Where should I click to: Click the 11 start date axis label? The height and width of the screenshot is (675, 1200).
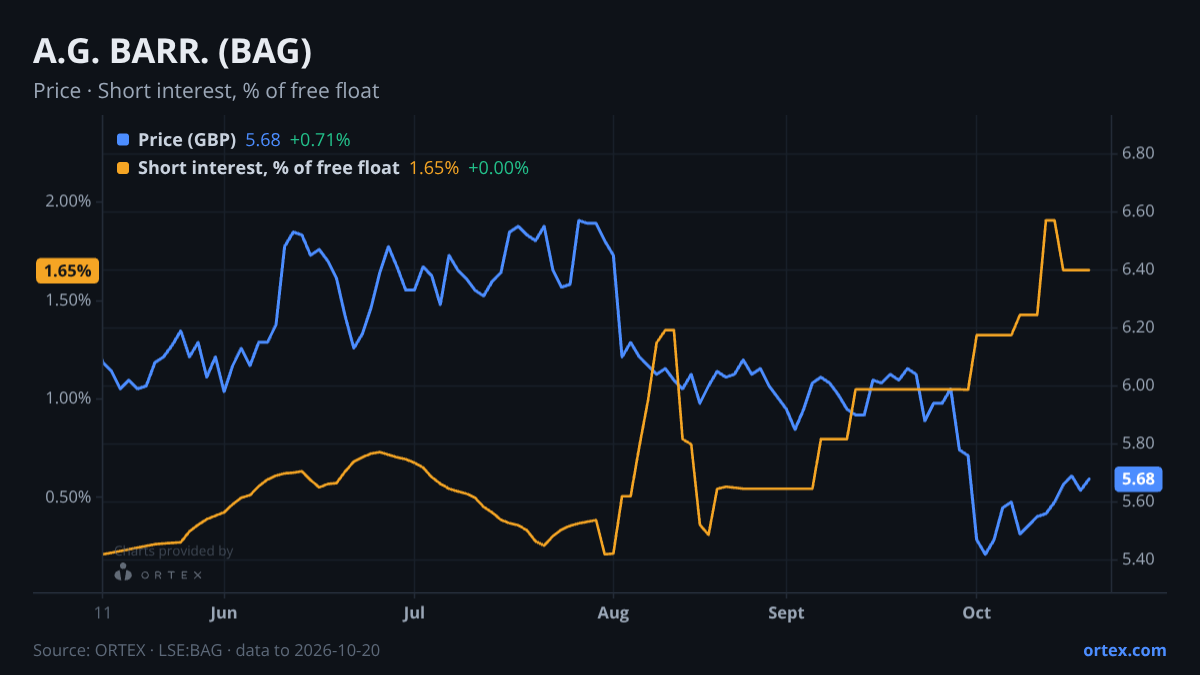pyautogui.click(x=102, y=613)
